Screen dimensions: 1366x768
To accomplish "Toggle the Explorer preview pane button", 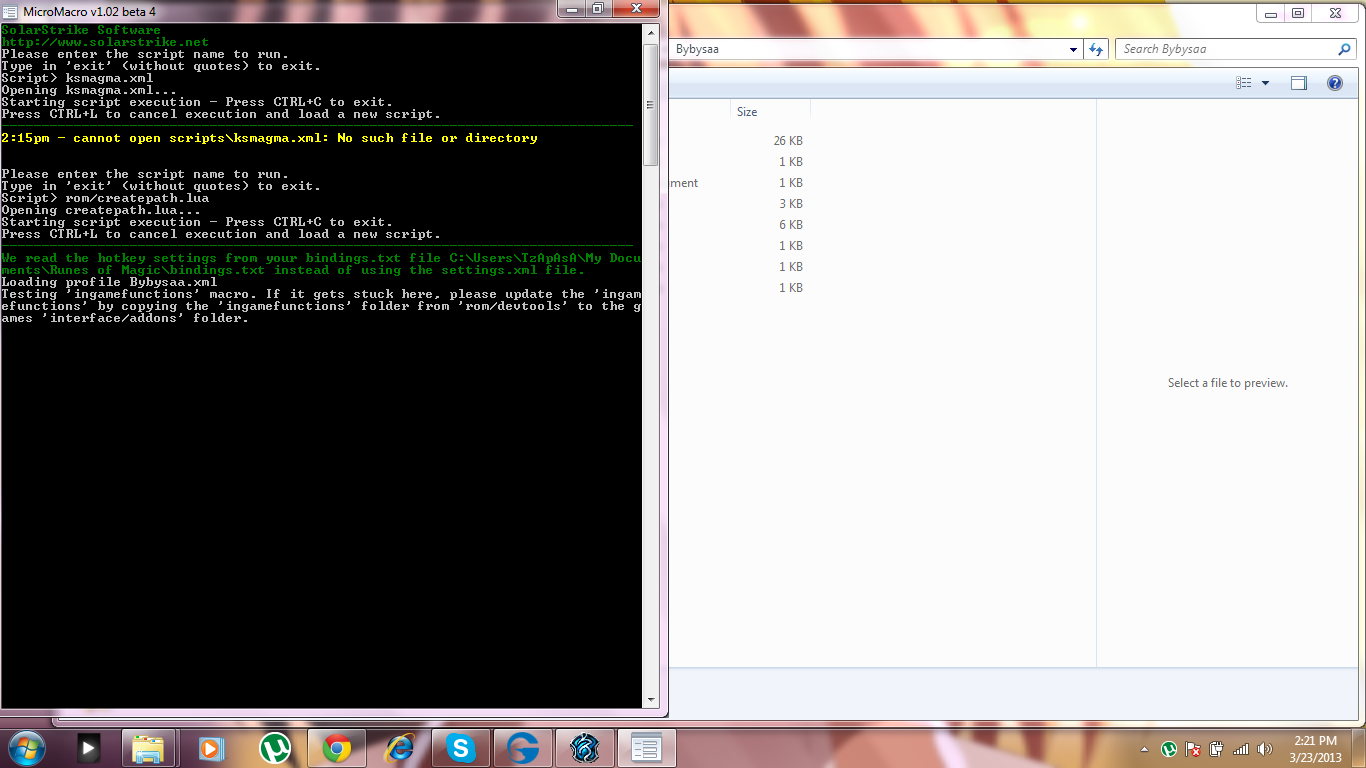I will pos(1298,83).
